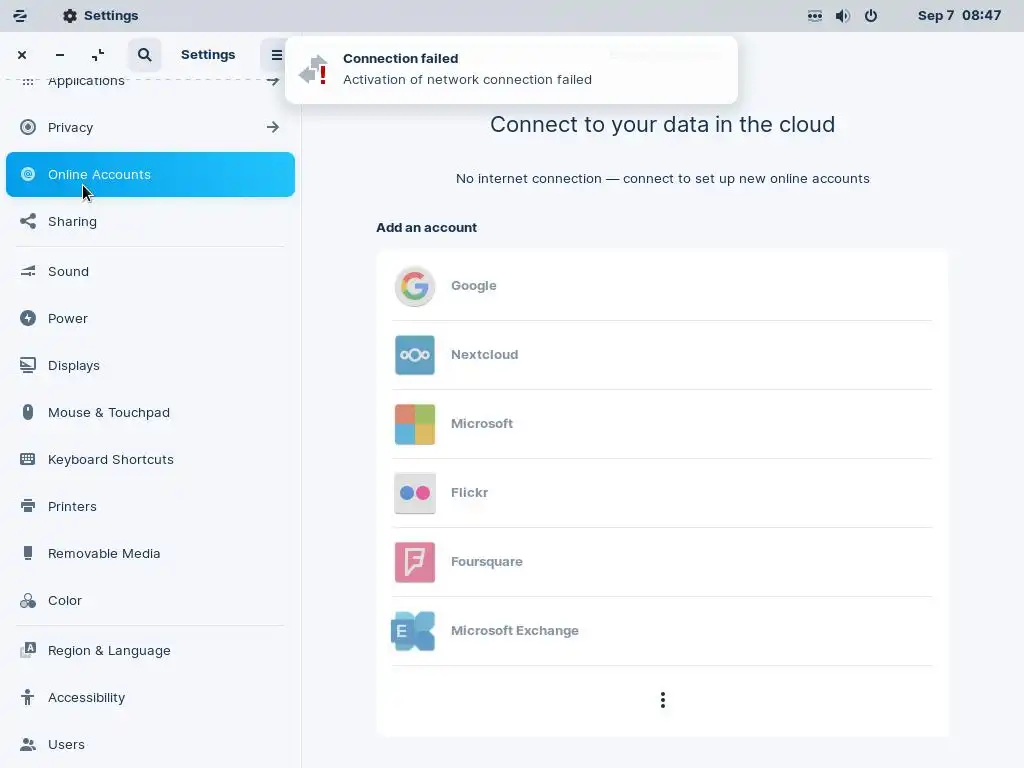Add a Microsoft Exchange account
1024x768 pixels.
(x=662, y=631)
